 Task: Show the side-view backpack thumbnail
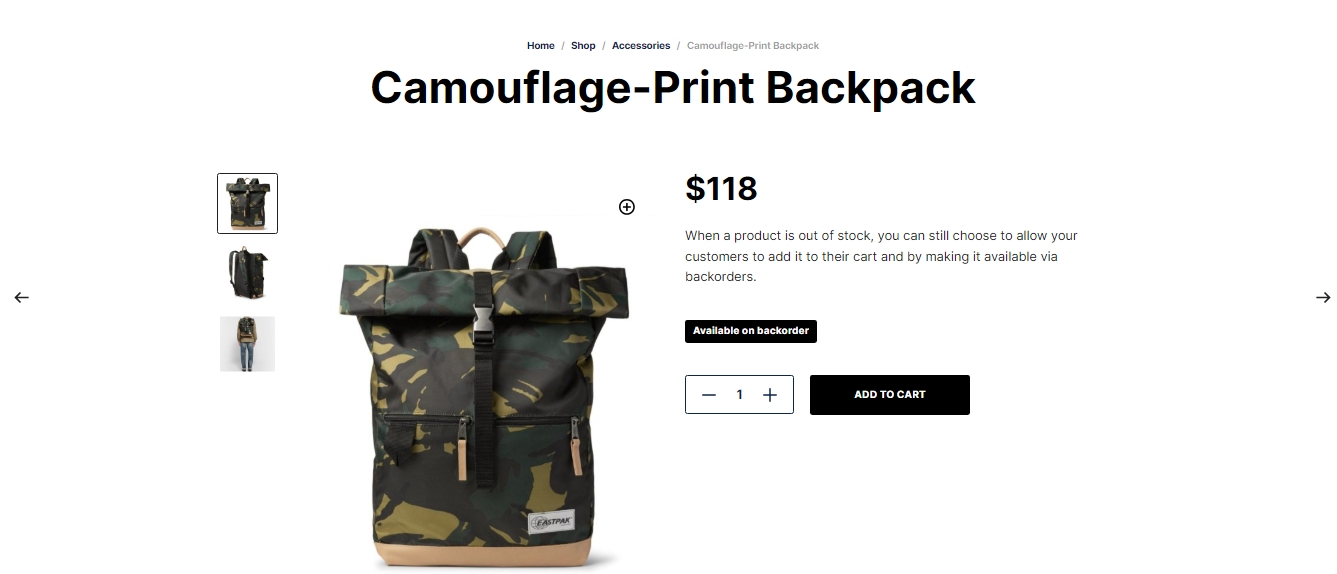coord(247,274)
